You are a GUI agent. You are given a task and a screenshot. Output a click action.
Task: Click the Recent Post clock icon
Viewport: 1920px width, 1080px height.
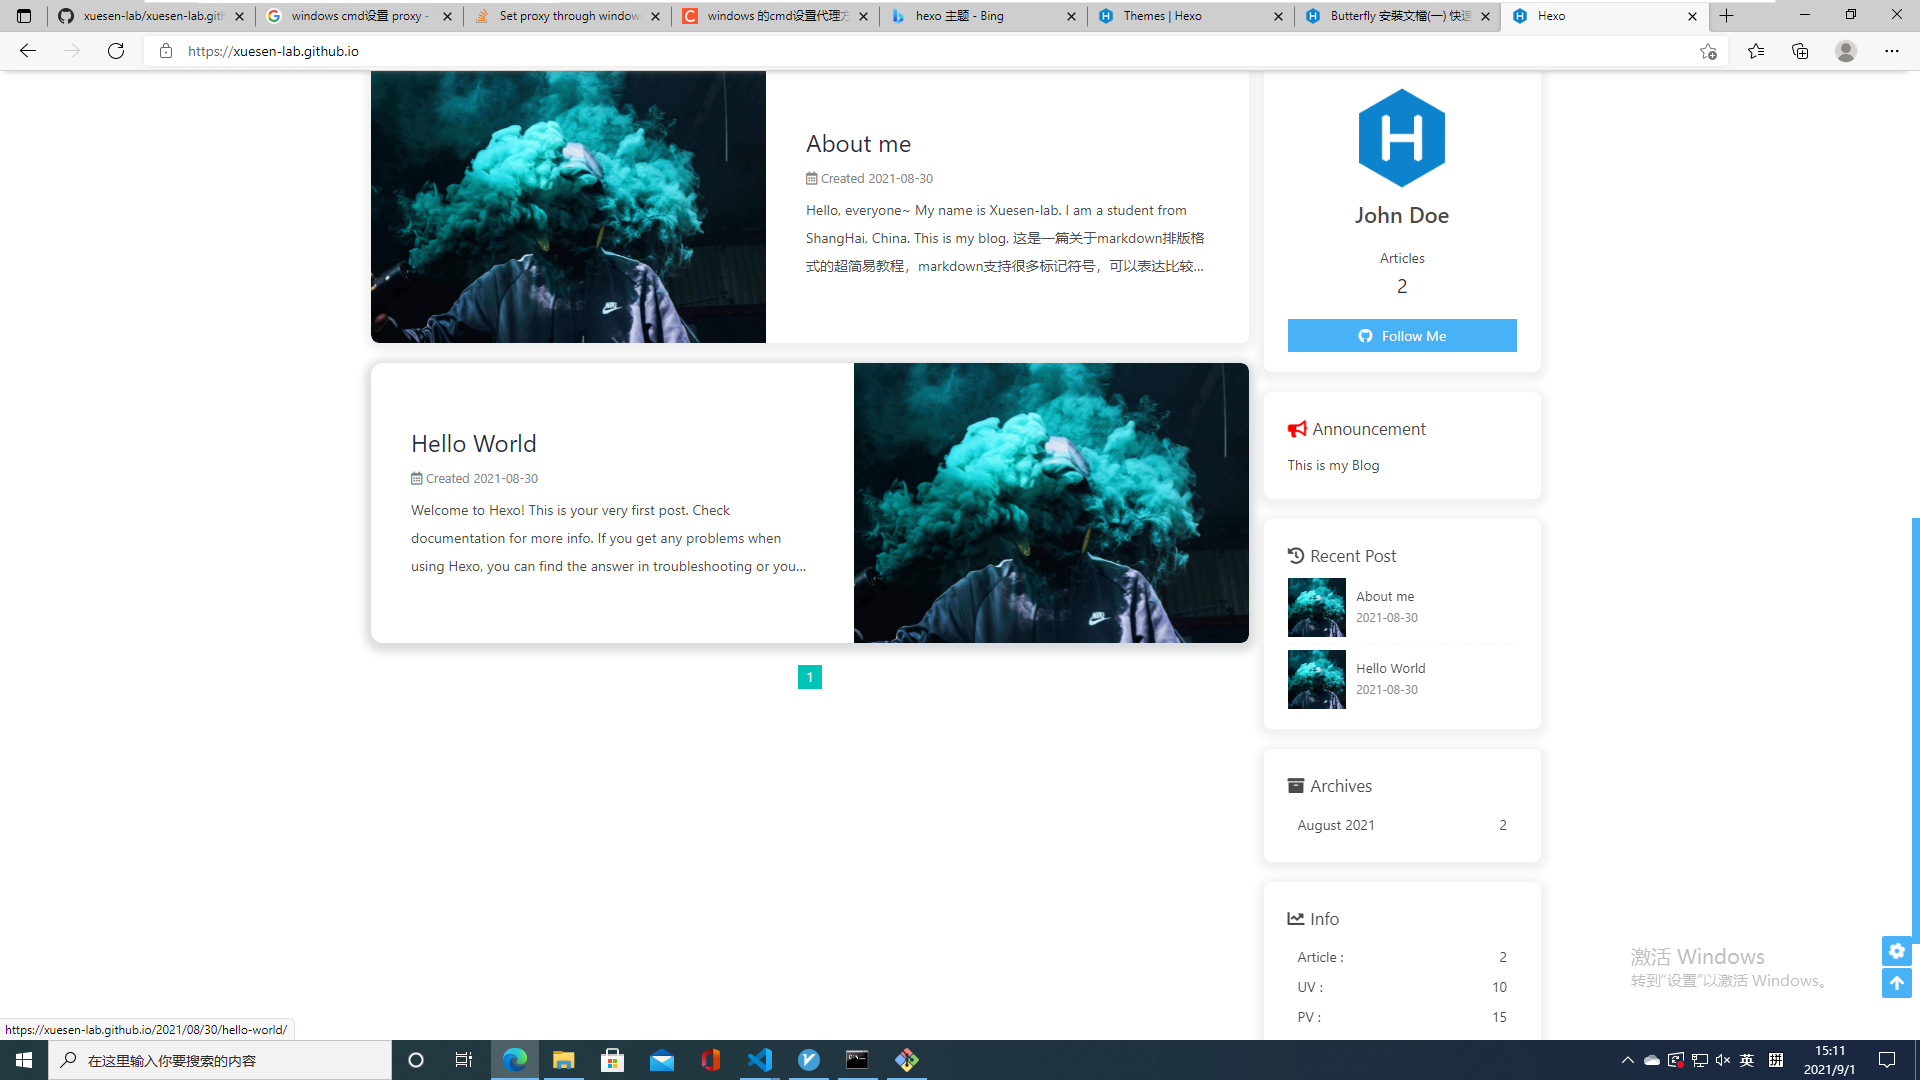(1296, 555)
